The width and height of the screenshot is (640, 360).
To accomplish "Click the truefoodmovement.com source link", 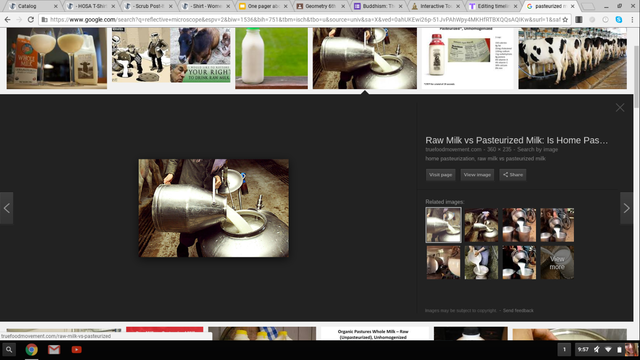I will [453, 149].
